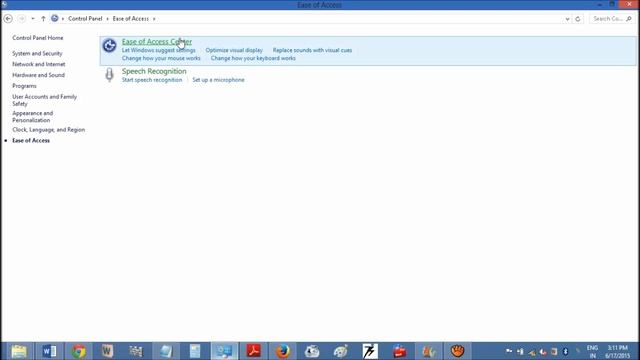Open User Accounts and Family Safety
The height and width of the screenshot is (360, 640).
[44, 100]
